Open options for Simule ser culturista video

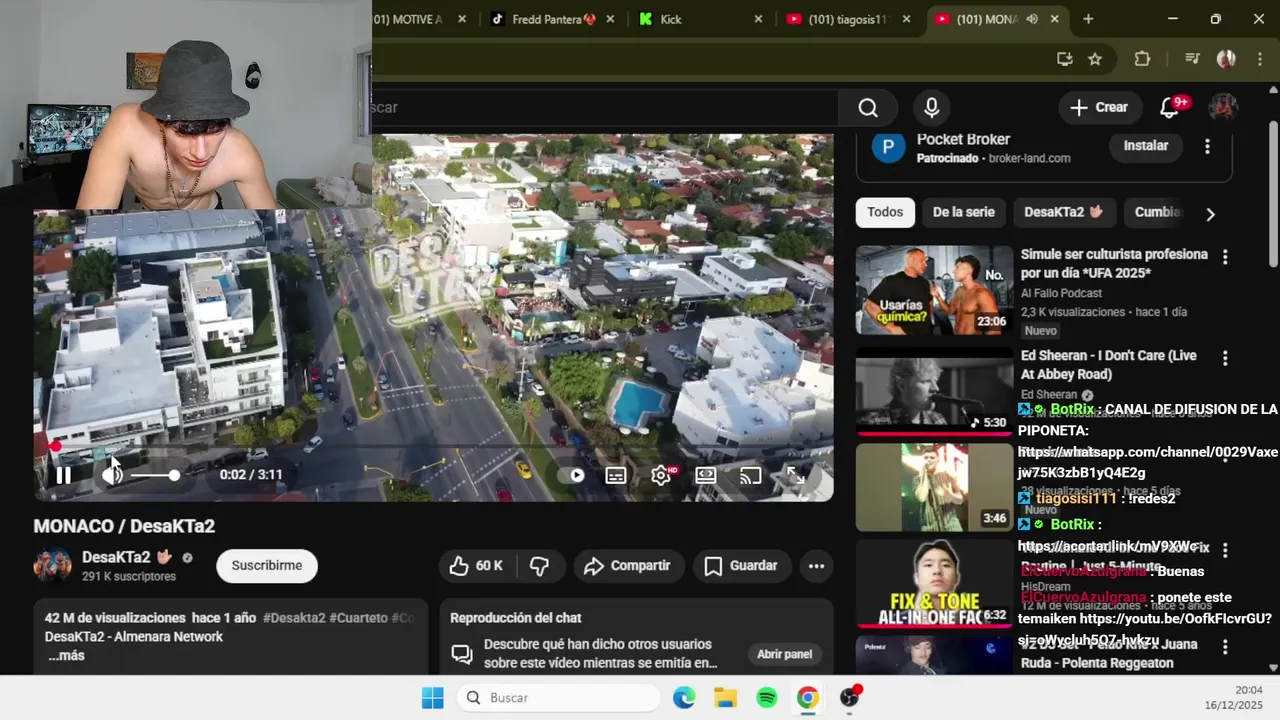point(1225,257)
